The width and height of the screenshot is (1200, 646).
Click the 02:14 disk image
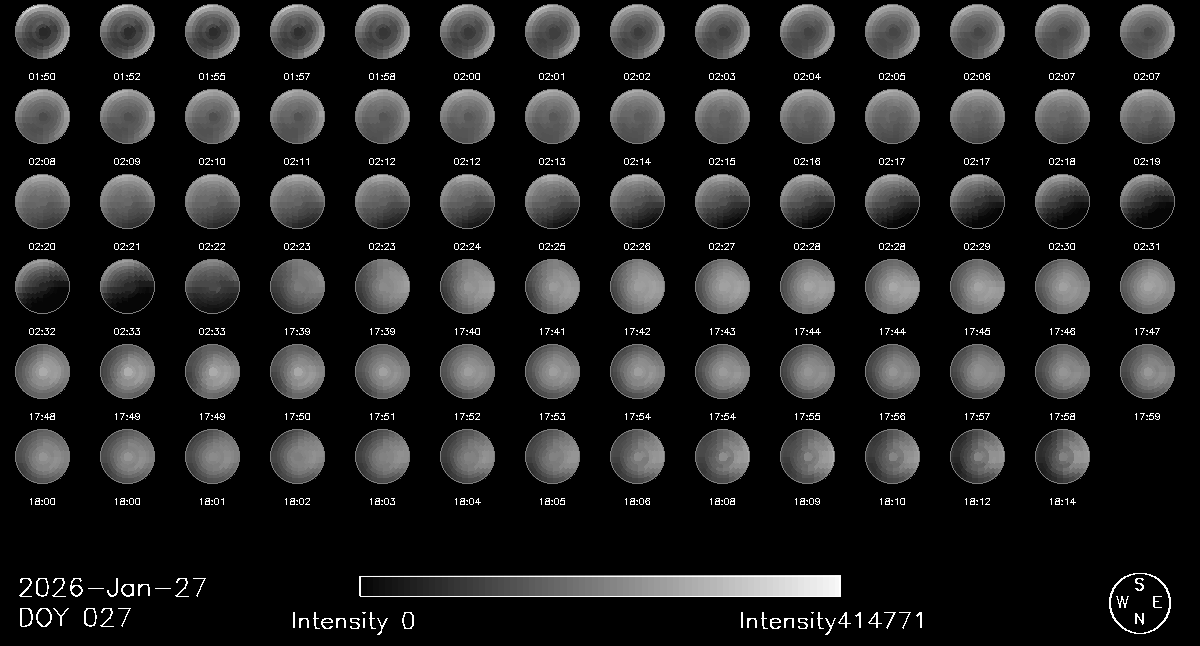coord(637,117)
